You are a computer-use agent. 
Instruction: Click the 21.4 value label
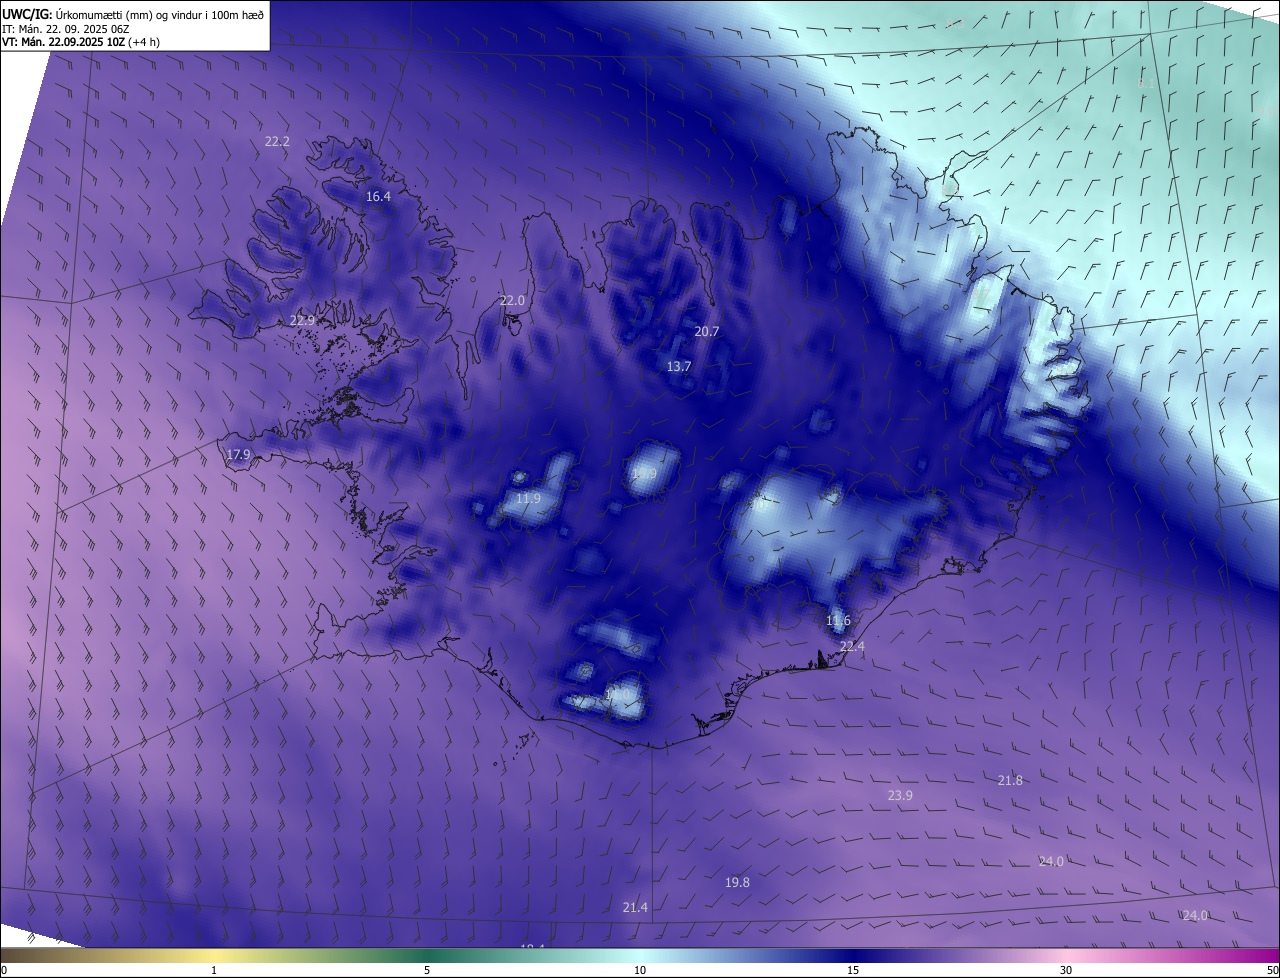click(x=635, y=907)
